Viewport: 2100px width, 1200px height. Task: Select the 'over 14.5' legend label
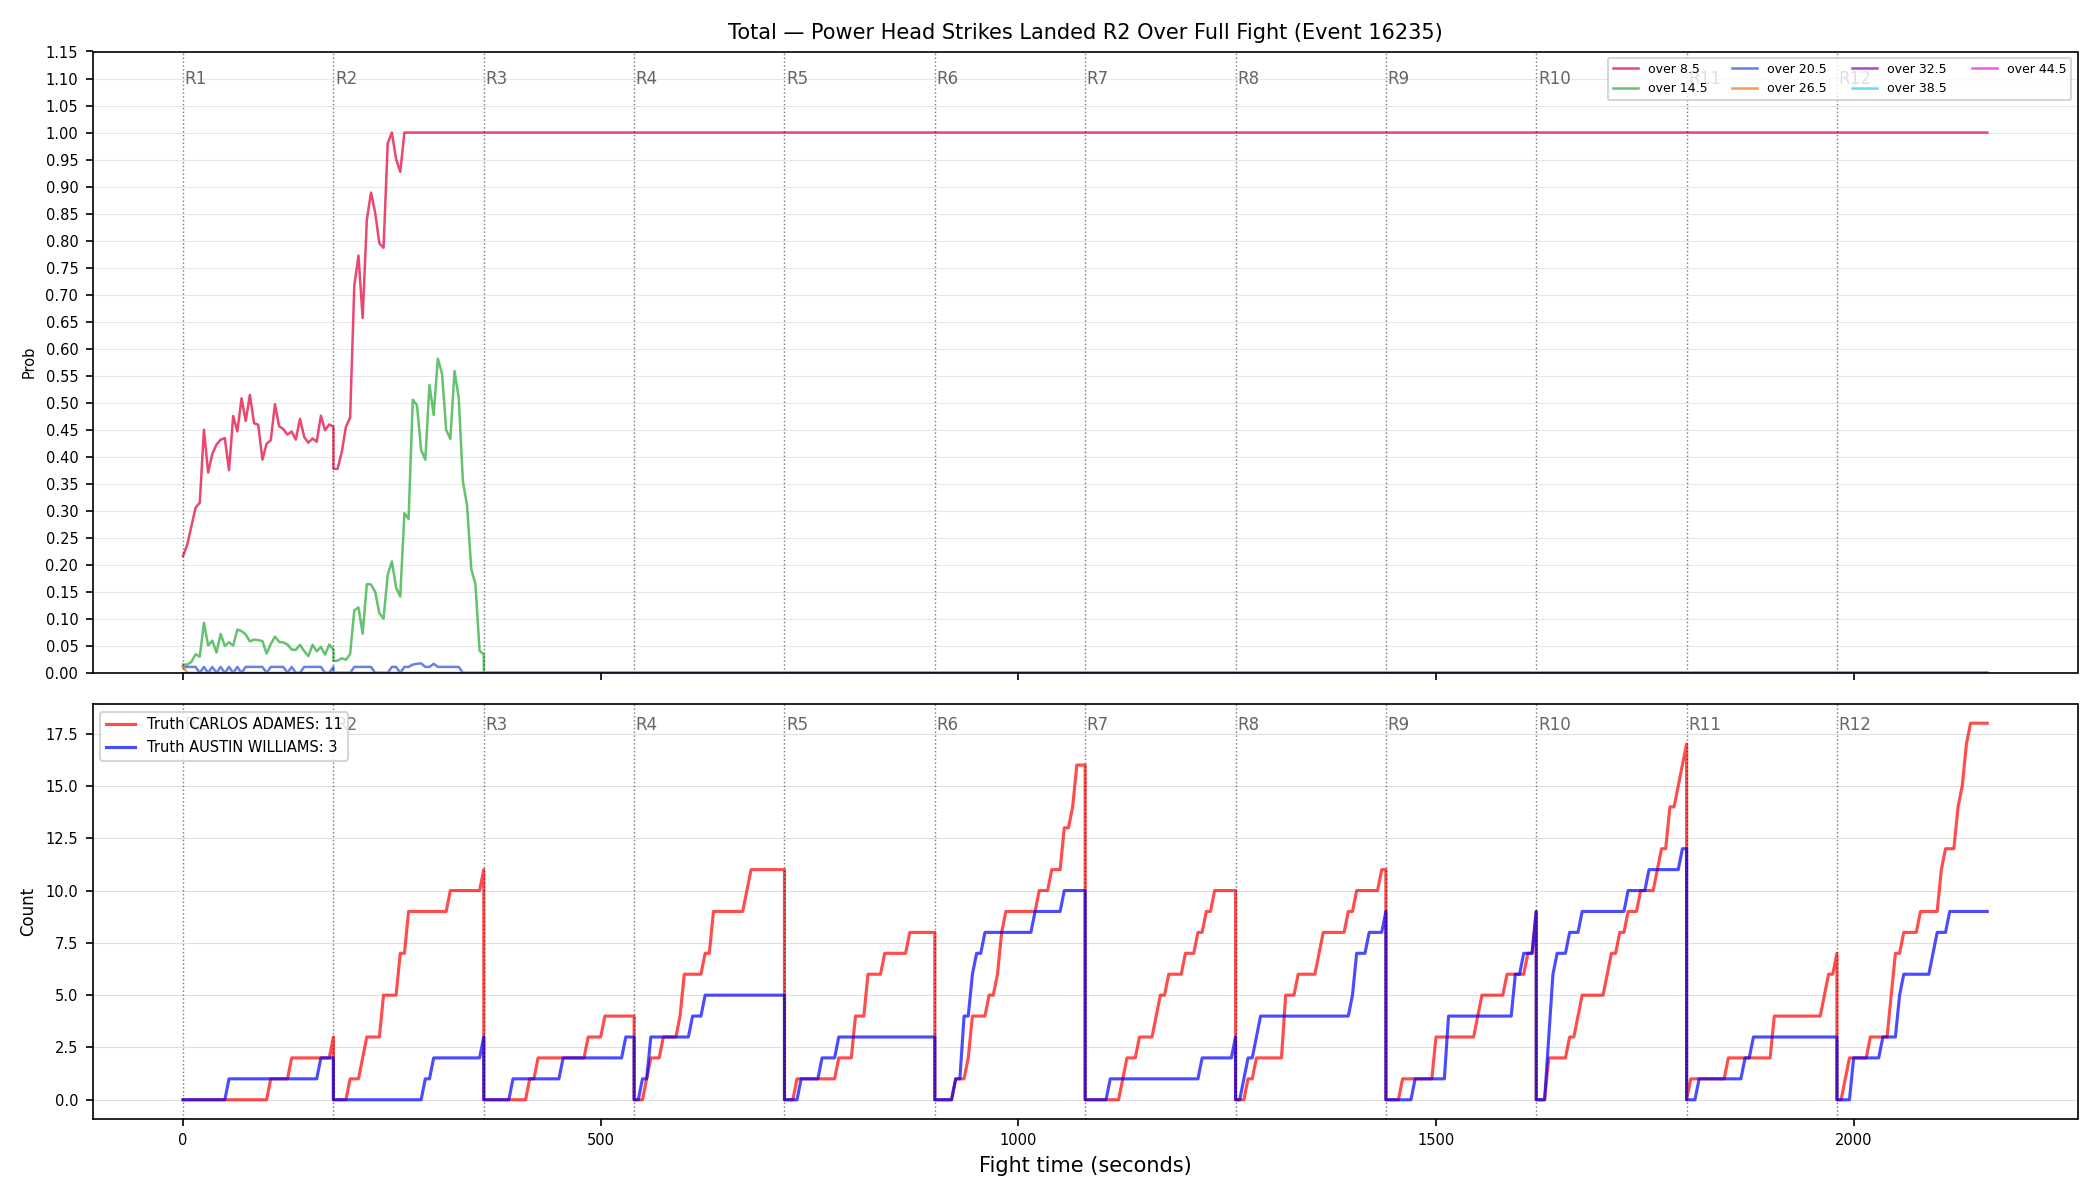1677,88
